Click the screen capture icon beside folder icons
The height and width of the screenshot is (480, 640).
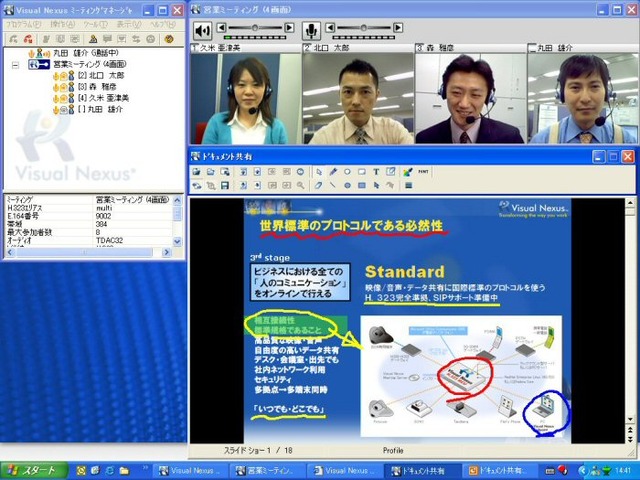click(x=225, y=172)
